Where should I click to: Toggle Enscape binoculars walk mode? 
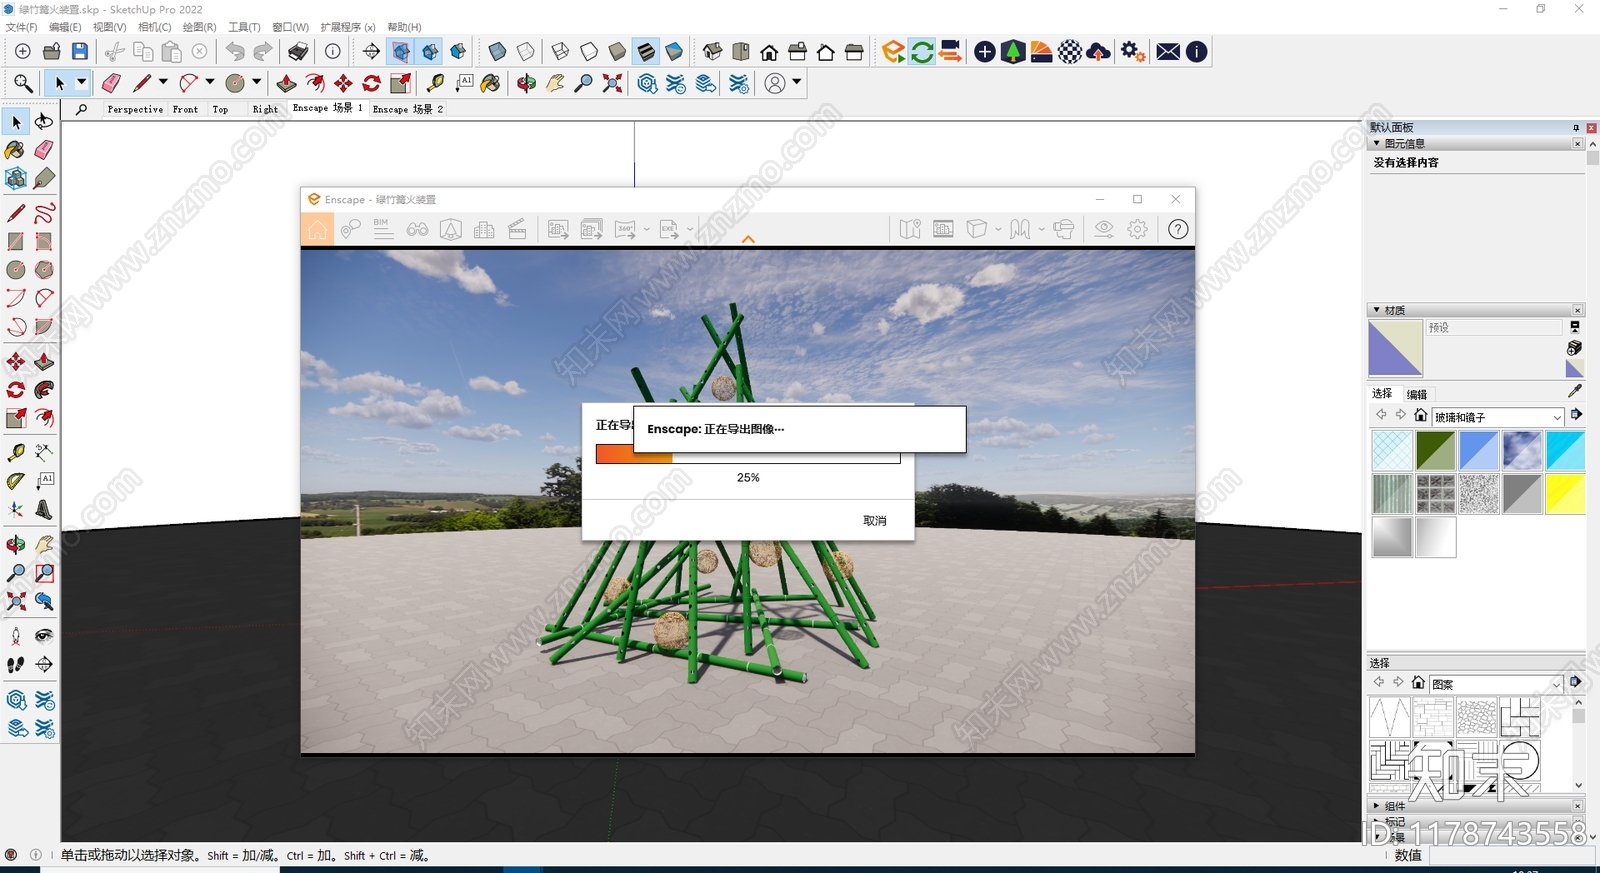pyautogui.click(x=417, y=229)
